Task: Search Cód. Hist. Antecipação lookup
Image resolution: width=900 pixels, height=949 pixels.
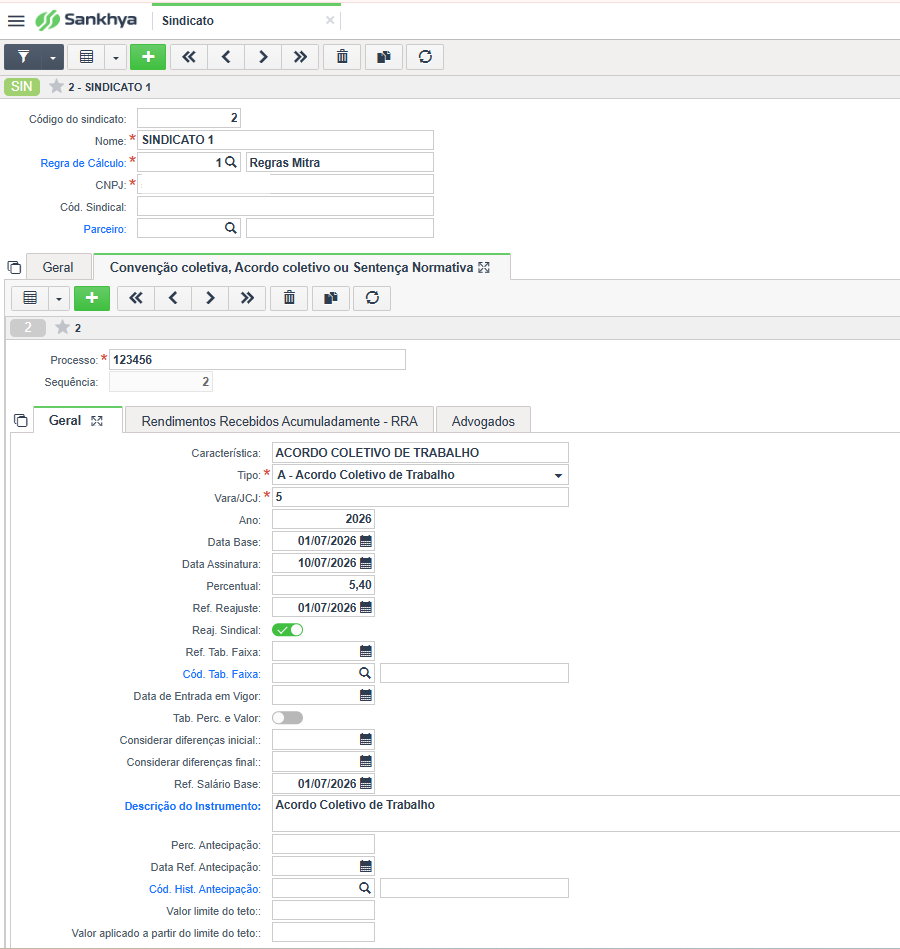Action: 364,888
